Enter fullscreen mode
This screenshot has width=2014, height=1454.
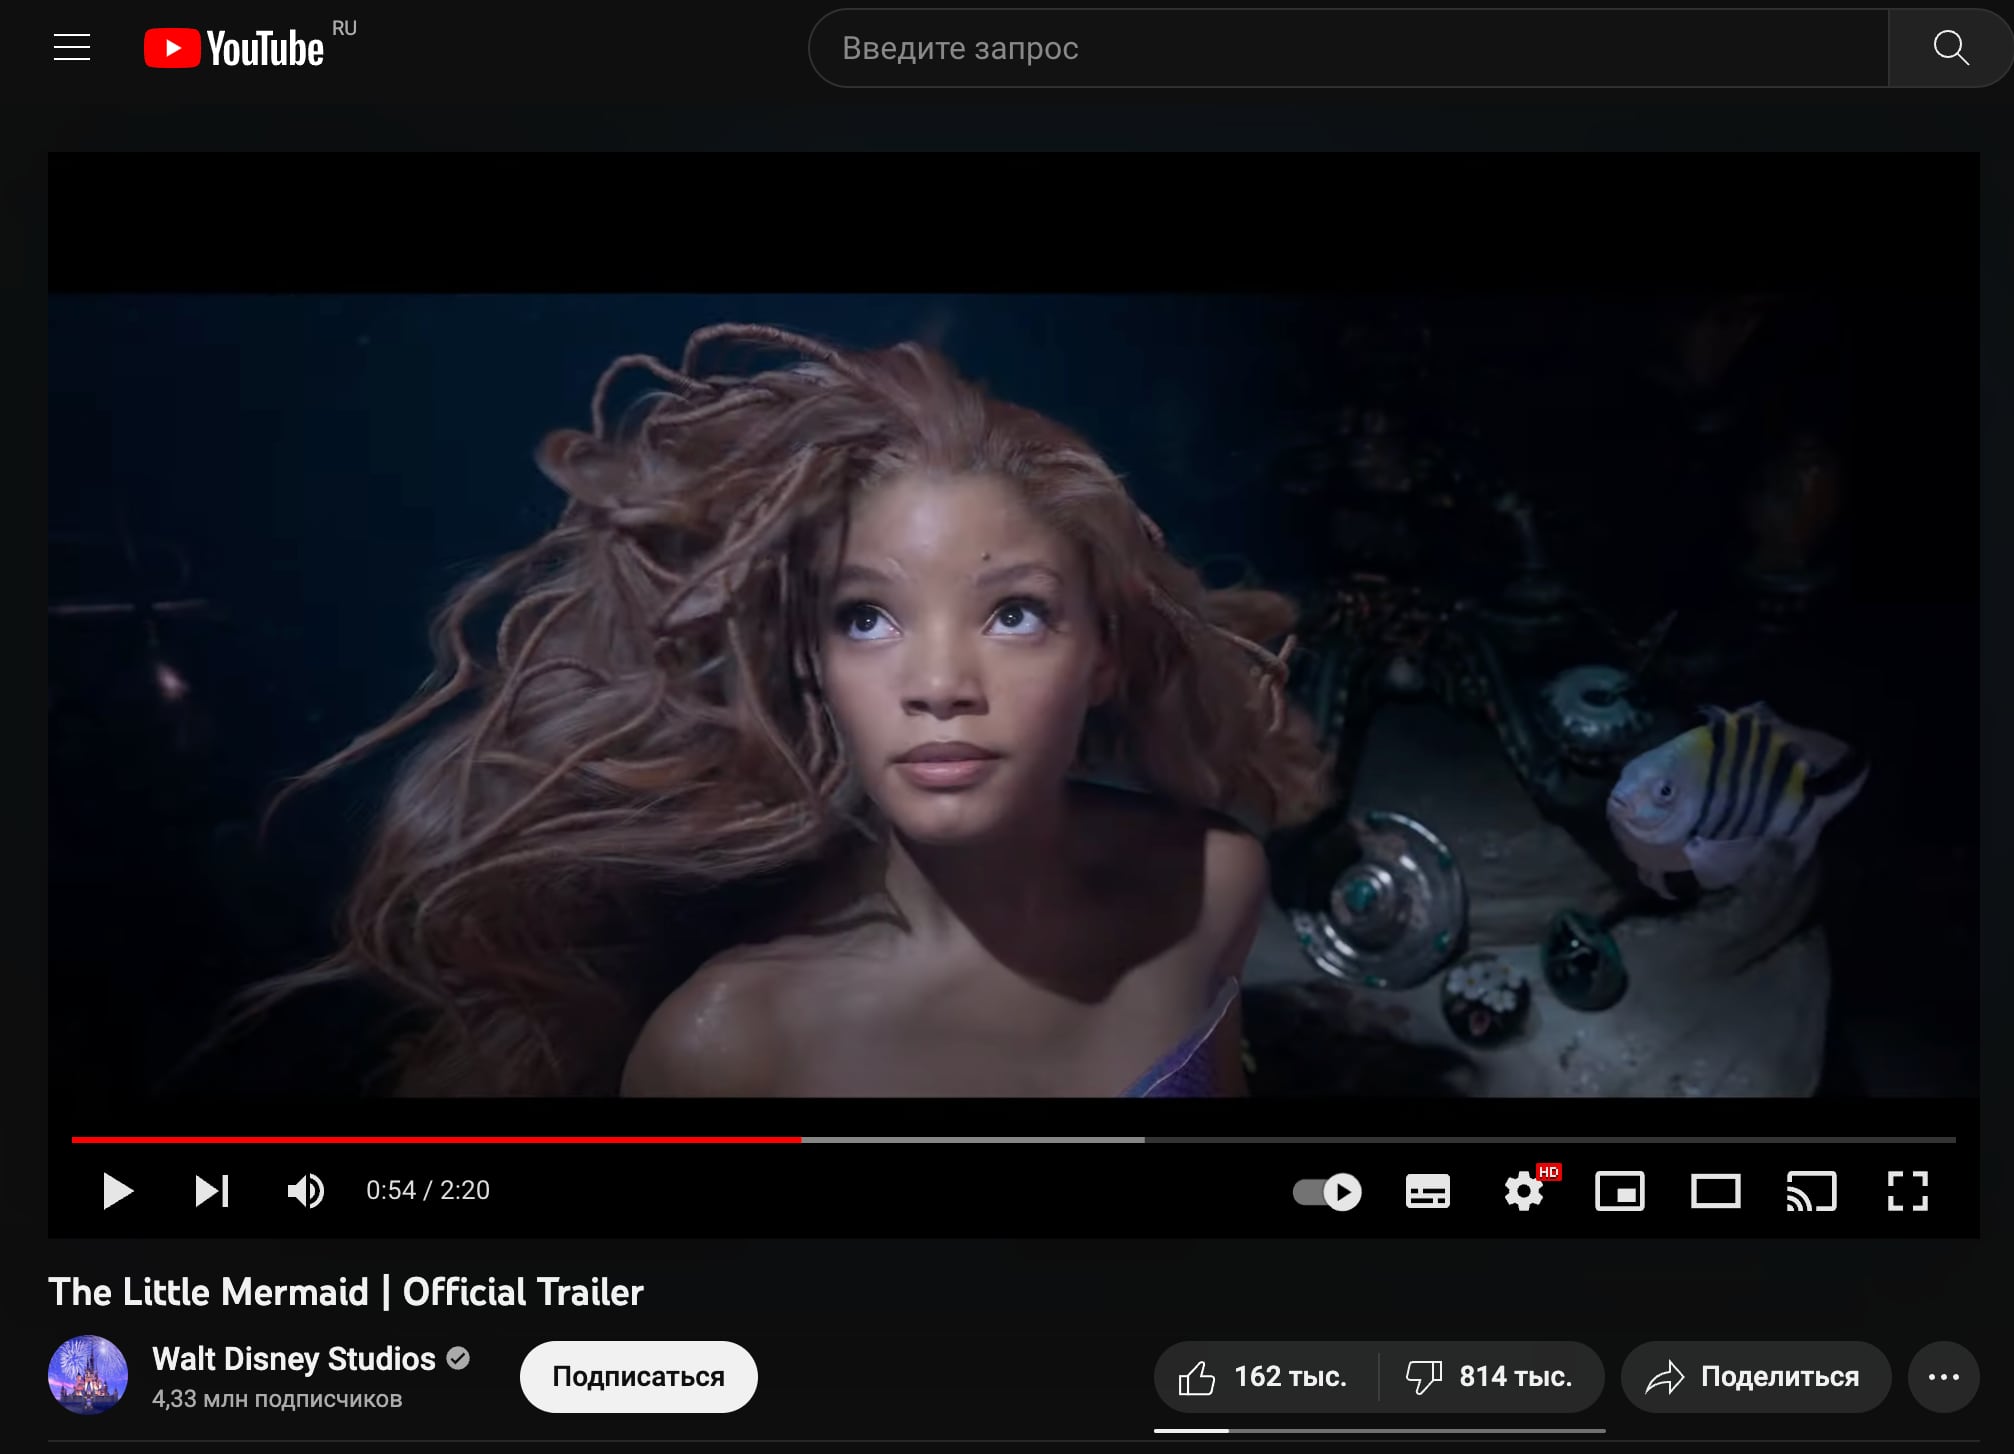click(x=1907, y=1191)
